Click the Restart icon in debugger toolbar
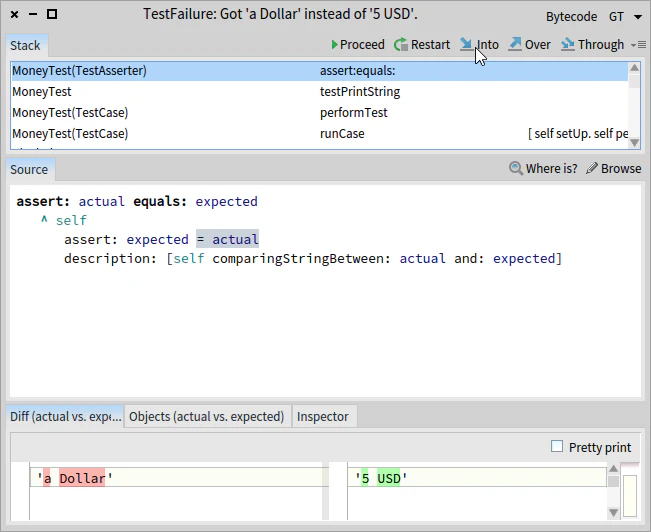 point(401,44)
